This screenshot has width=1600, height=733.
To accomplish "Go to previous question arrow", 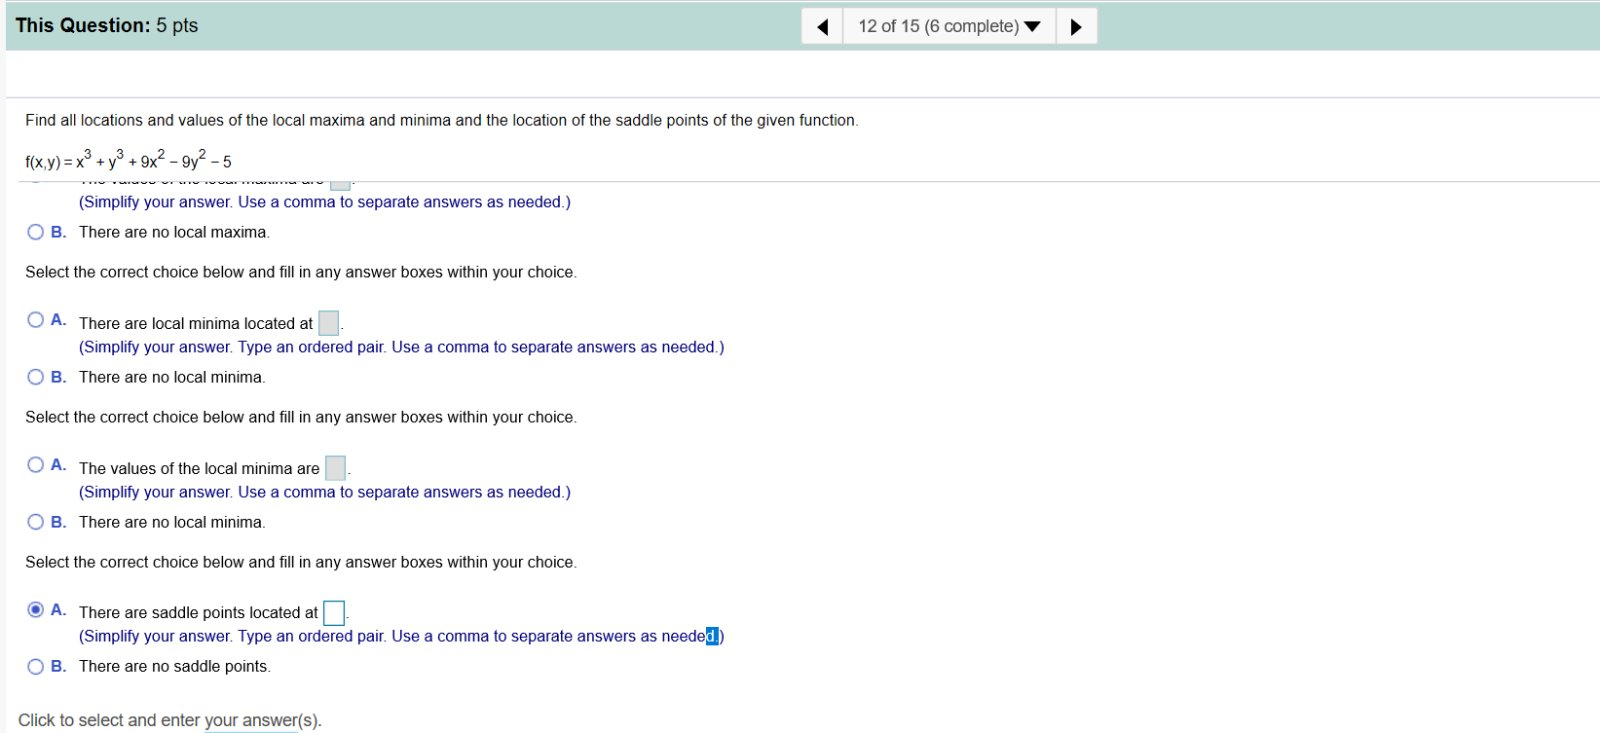I will [823, 27].
